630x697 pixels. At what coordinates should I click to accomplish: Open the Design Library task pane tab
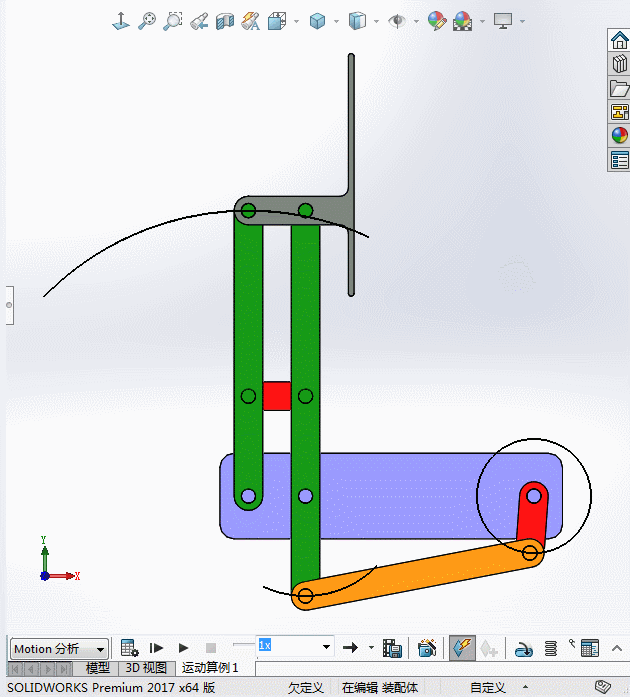tap(619, 64)
